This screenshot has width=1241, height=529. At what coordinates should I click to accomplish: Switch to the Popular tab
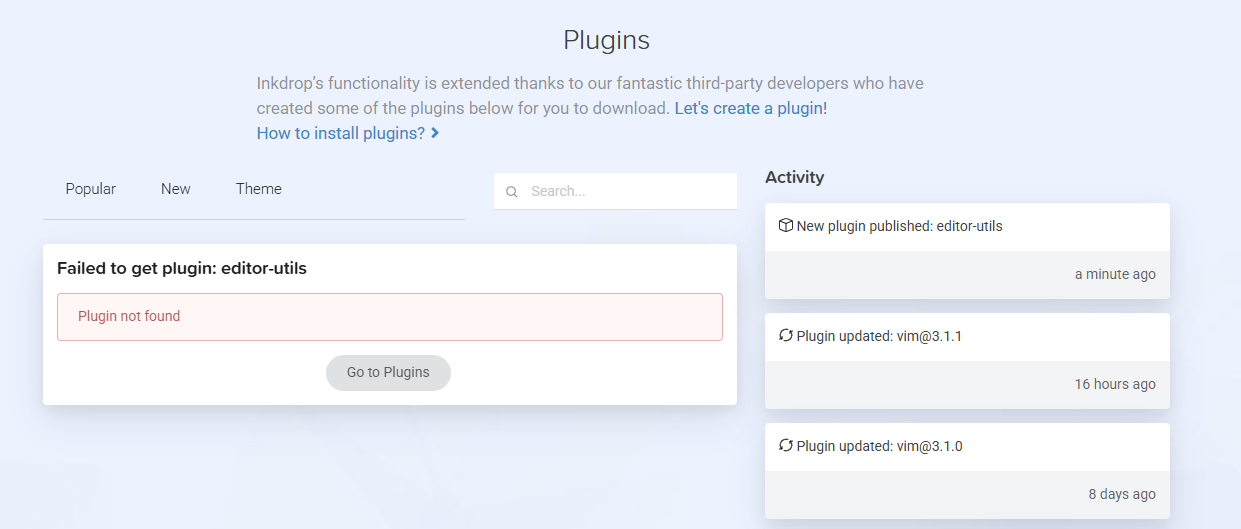point(91,189)
